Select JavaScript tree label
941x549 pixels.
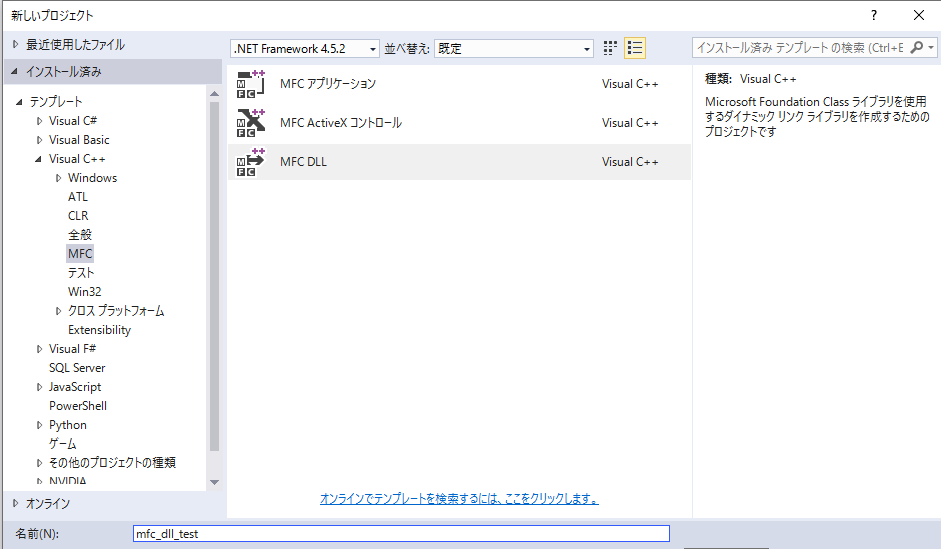(x=75, y=387)
